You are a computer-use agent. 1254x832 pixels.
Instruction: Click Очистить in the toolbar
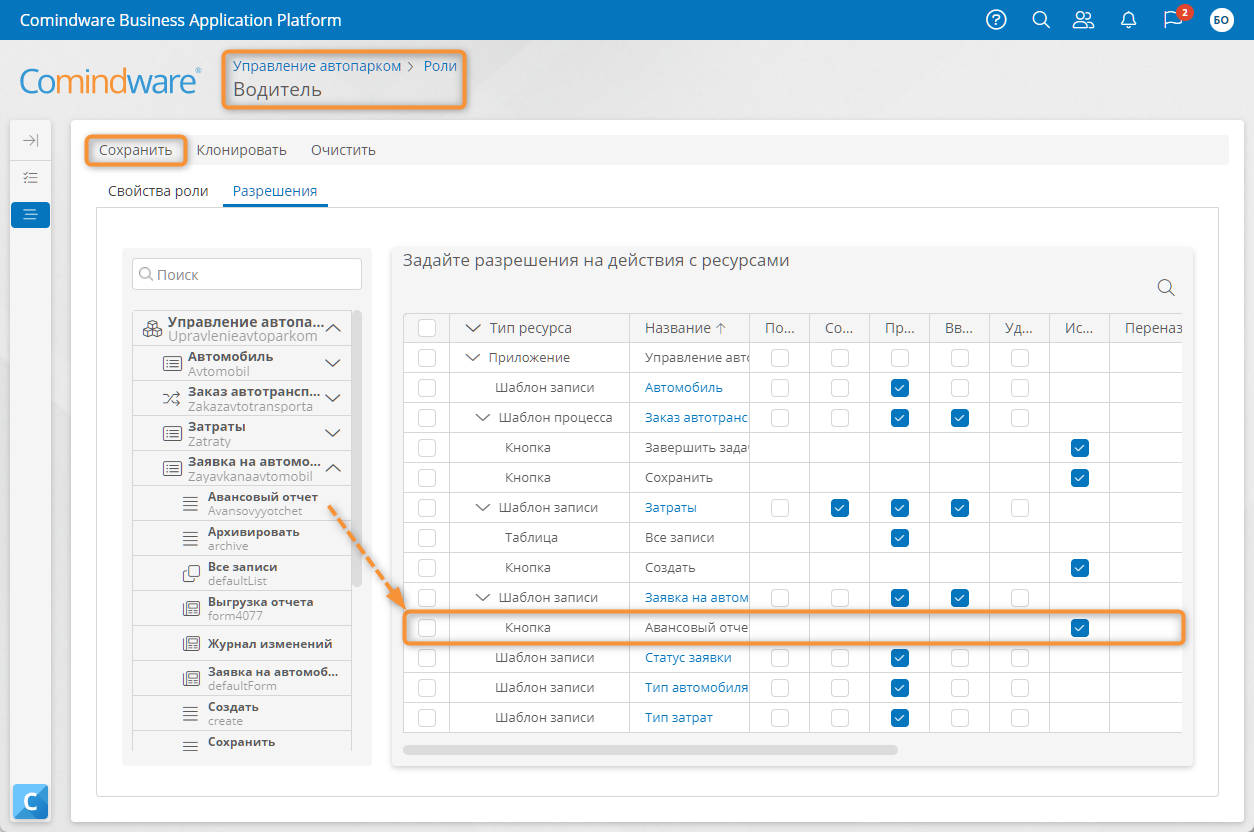[343, 150]
